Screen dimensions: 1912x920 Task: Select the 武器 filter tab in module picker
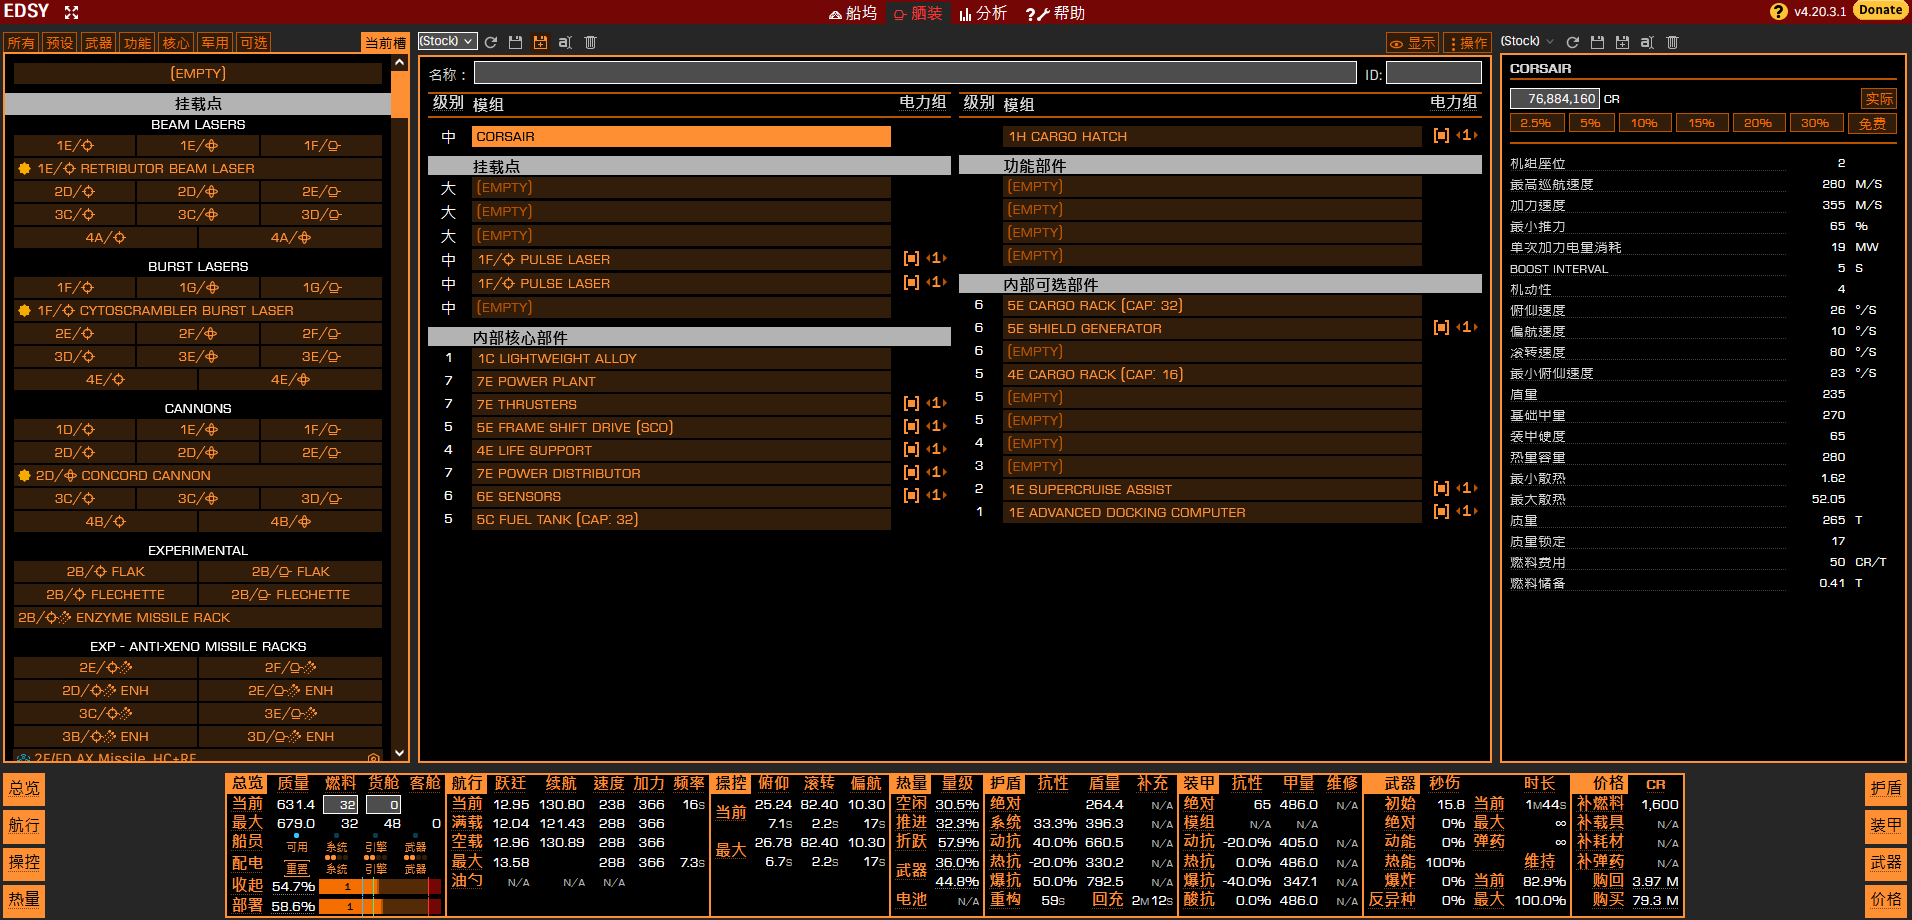pyautogui.click(x=98, y=43)
